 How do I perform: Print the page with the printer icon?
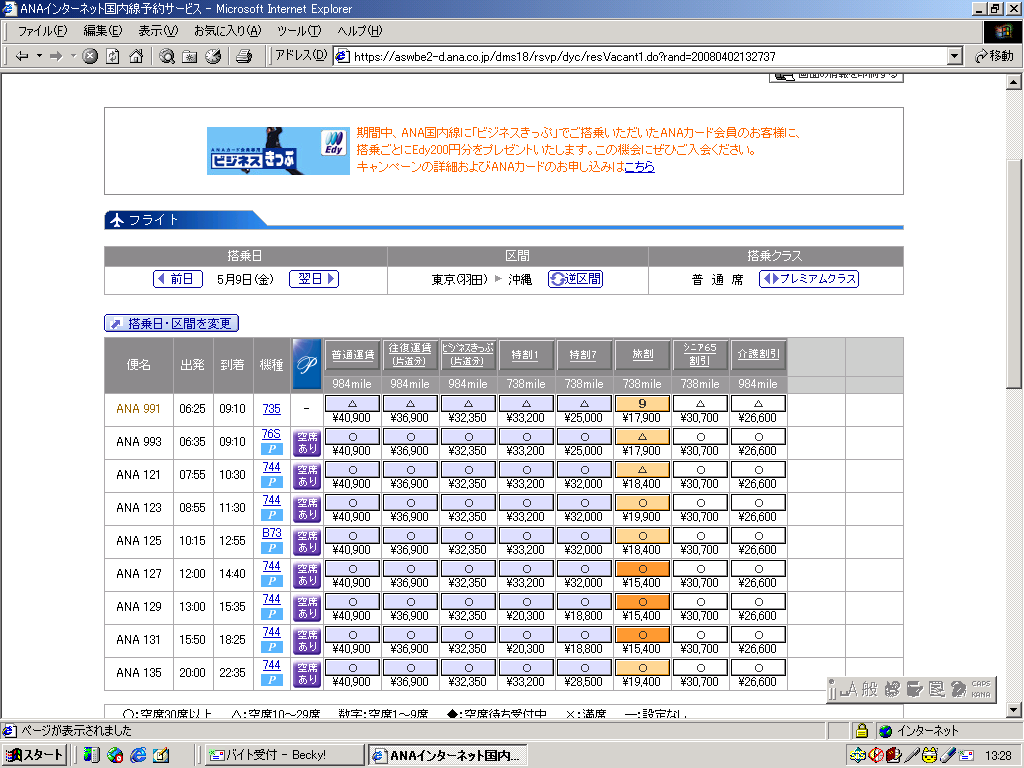coord(244,56)
